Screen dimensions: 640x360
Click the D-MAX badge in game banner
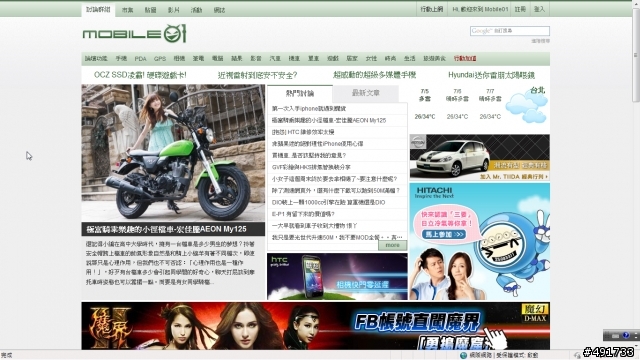[x=535, y=313]
